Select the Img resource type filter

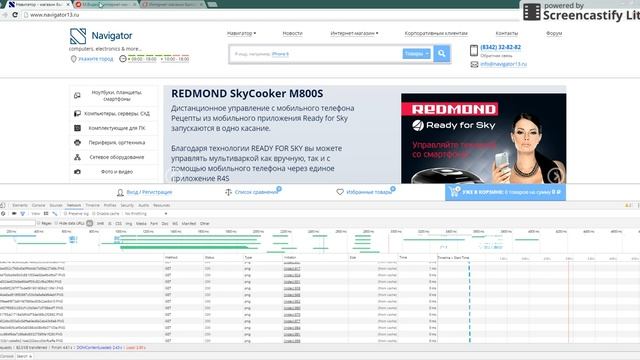tap(129, 223)
